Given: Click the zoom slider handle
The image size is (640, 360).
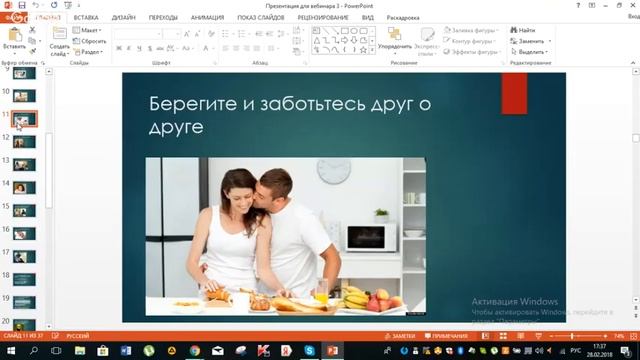Looking at the screenshot, I should coord(572,336).
